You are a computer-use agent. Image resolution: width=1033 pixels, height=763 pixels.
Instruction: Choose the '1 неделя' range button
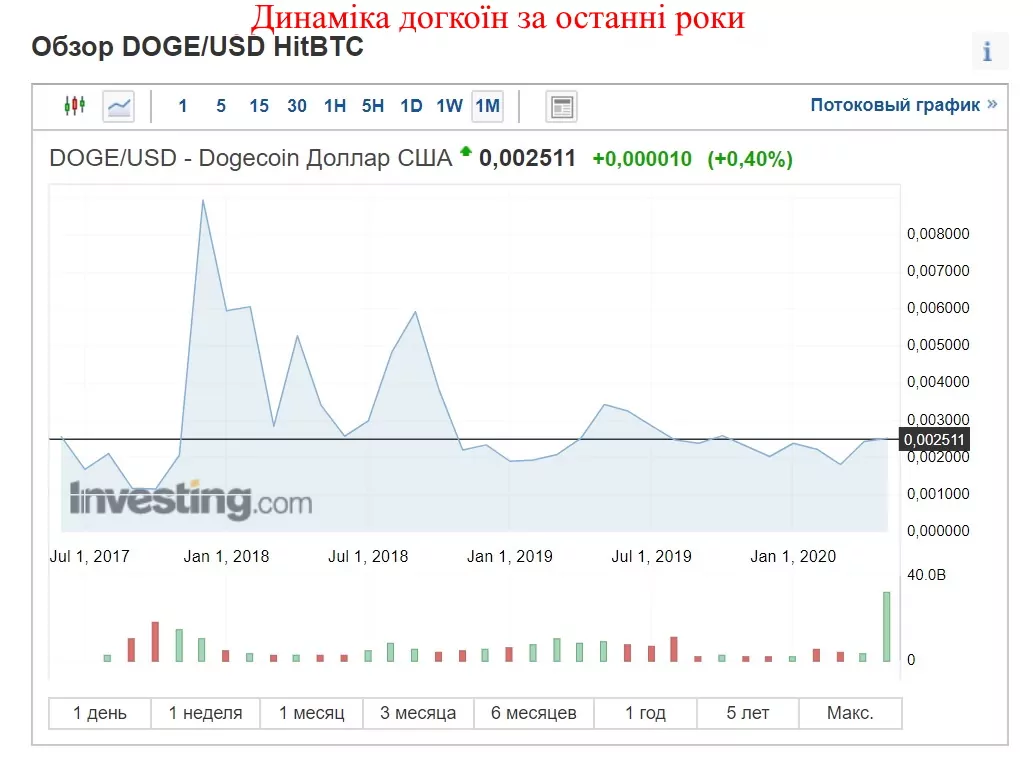point(206,713)
